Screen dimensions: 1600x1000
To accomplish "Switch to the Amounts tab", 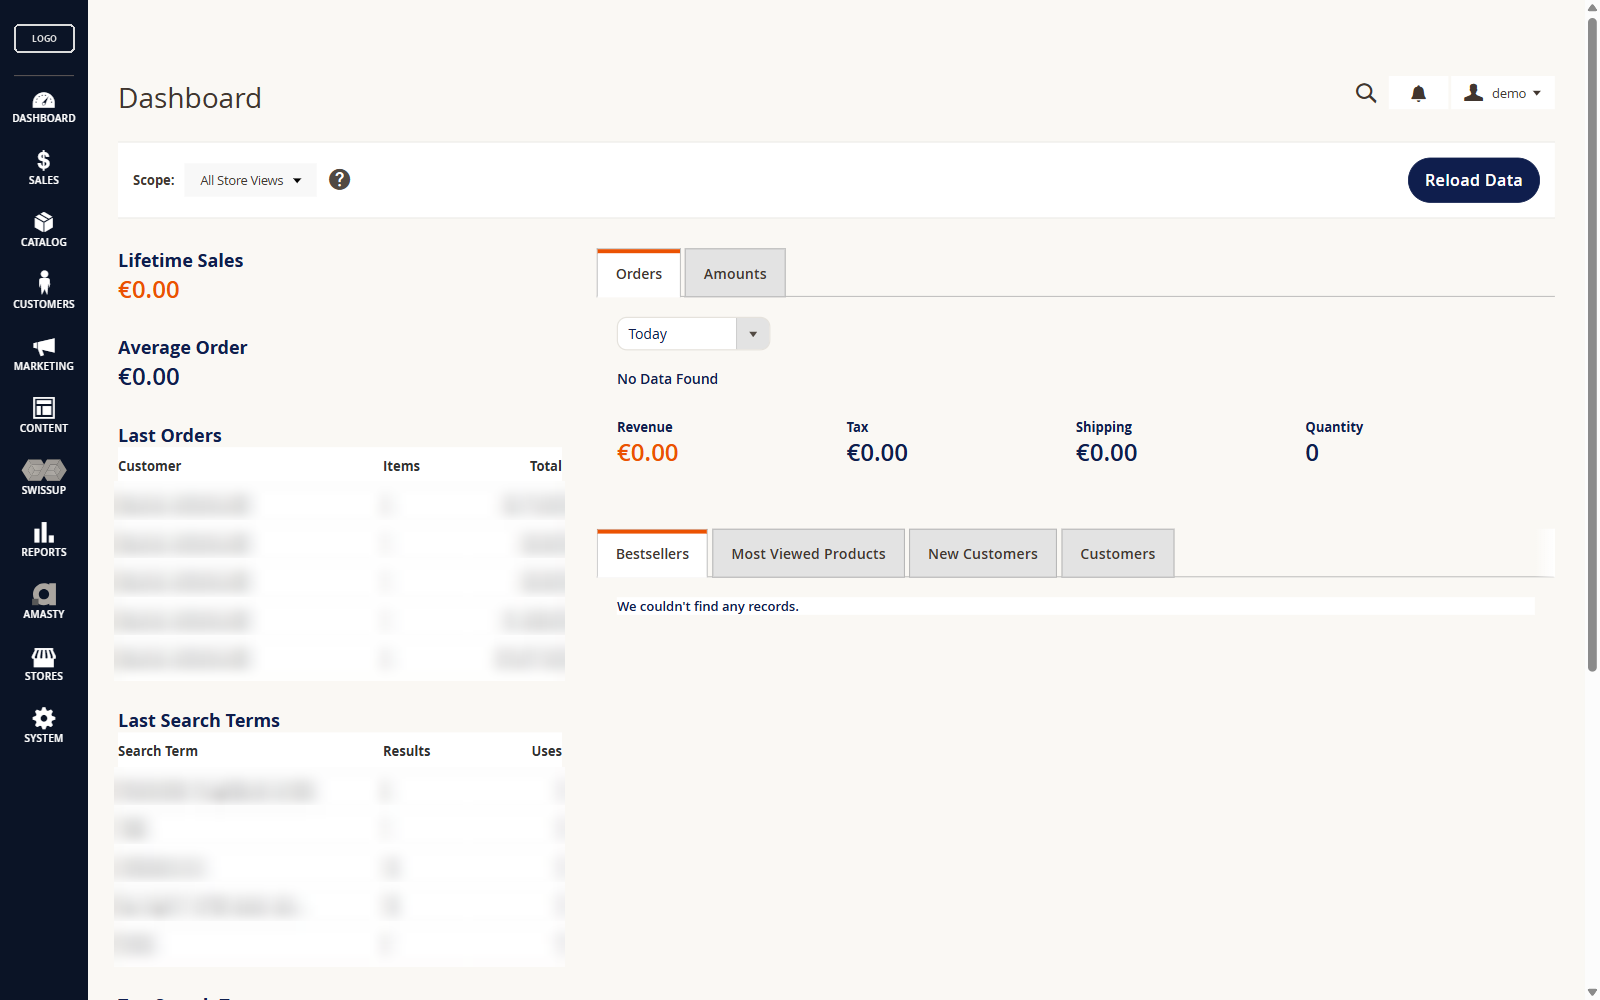I will (x=735, y=273).
